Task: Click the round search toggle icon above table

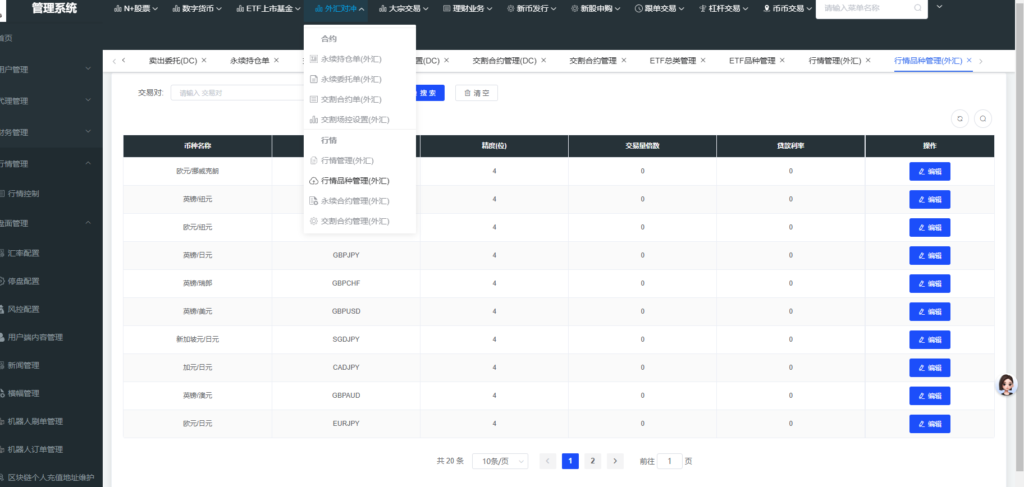Action: 982,119
